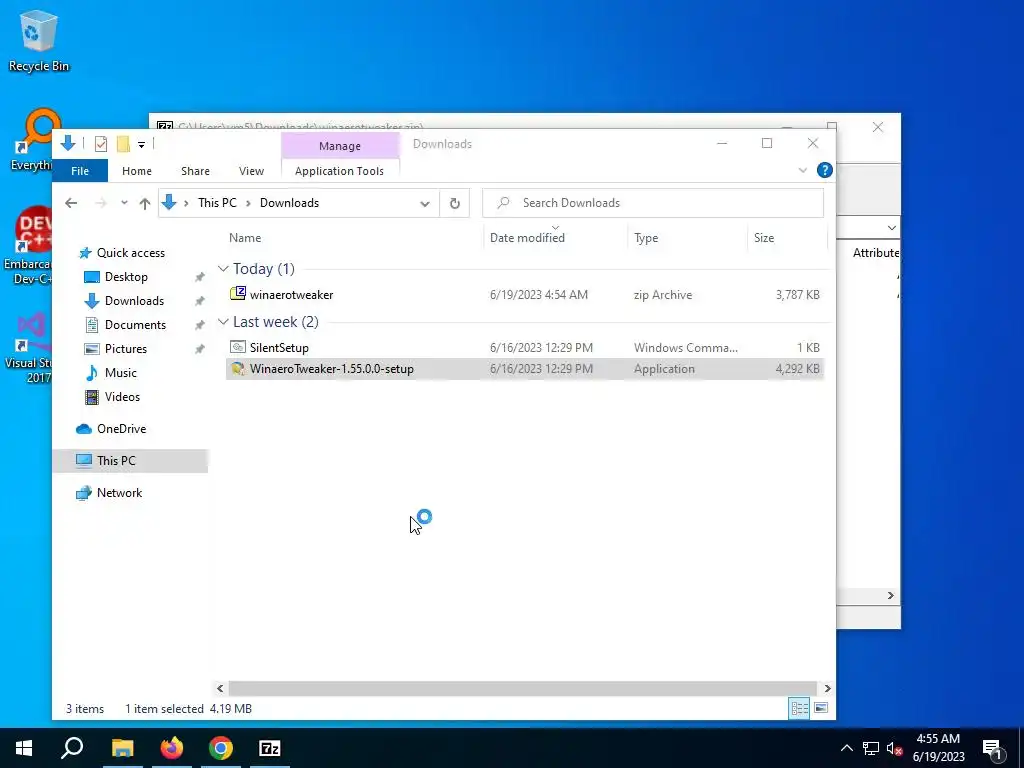Click the blue Help question mark icon
The width and height of the screenshot is (1024, 768).
(825, 170)
